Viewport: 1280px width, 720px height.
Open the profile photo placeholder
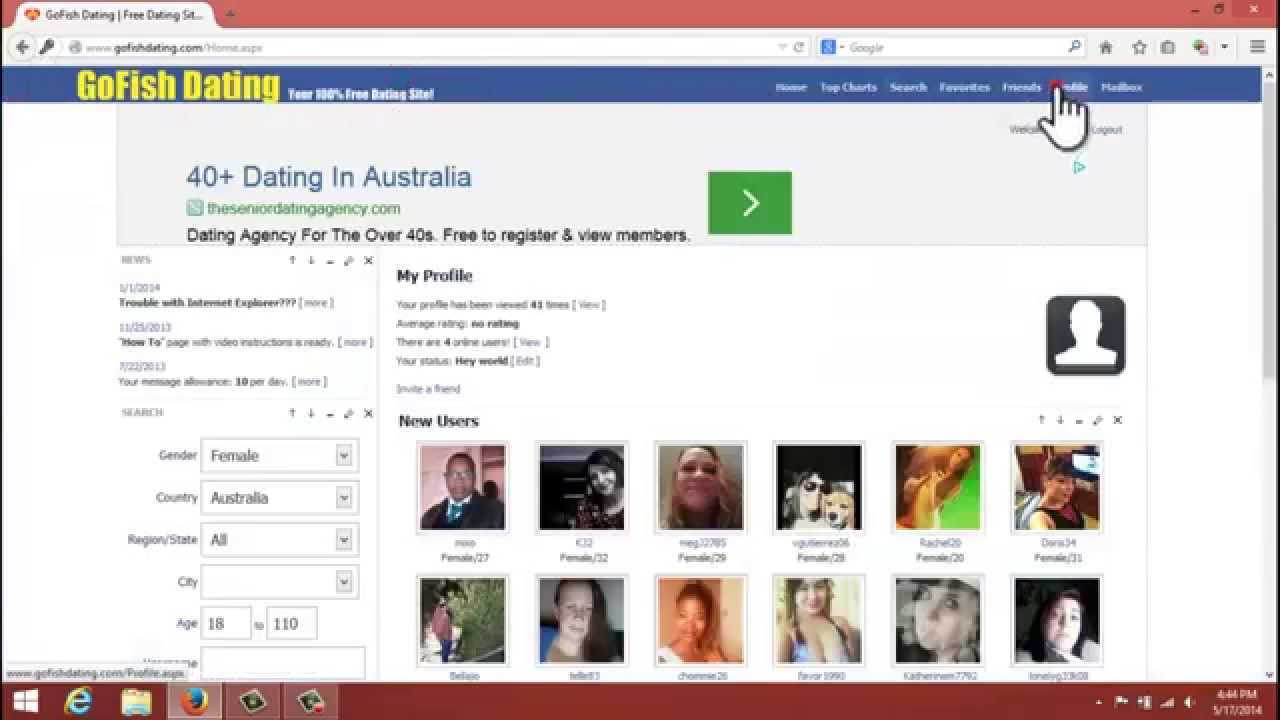(x=1086, y=336)
